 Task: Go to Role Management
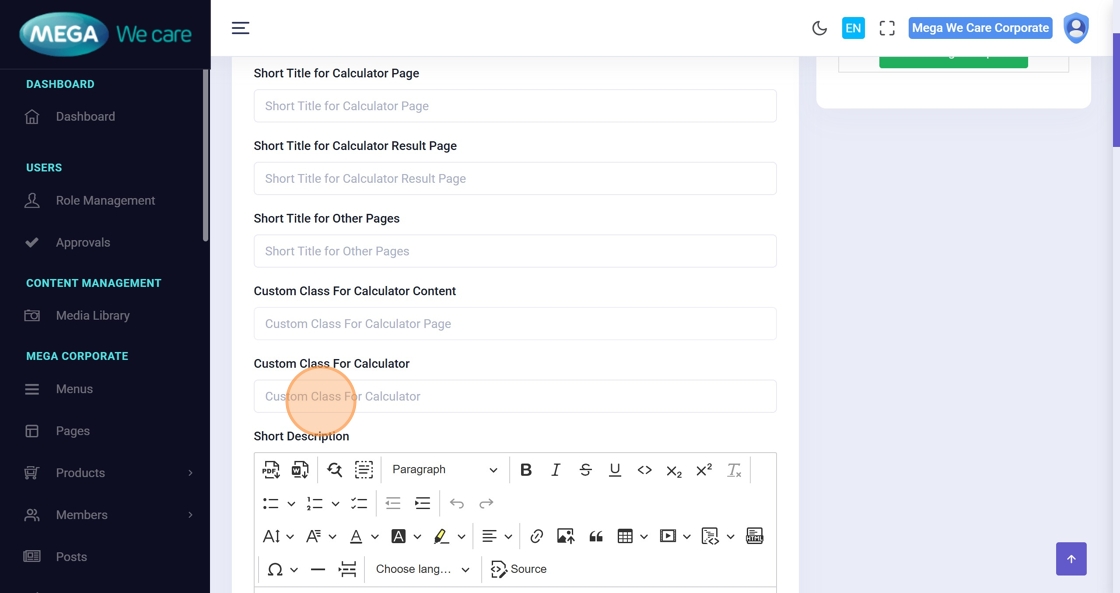105,201
